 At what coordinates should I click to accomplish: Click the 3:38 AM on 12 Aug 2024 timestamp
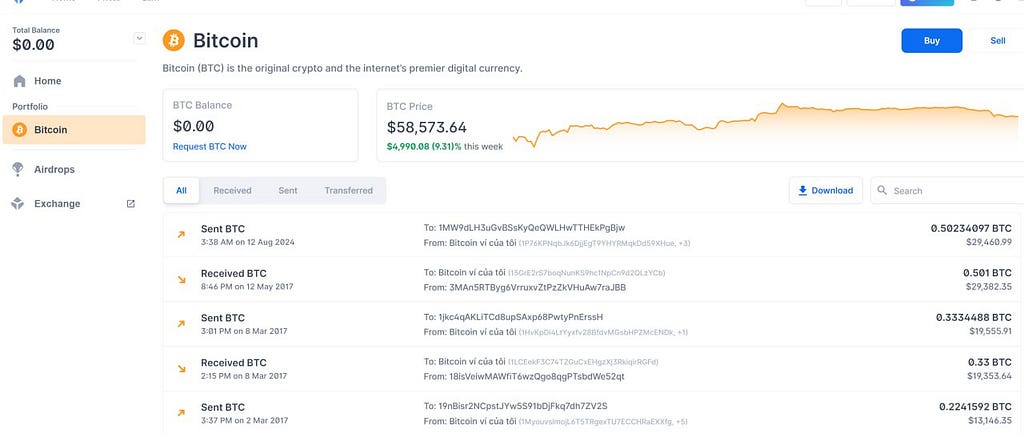(248, 242)
